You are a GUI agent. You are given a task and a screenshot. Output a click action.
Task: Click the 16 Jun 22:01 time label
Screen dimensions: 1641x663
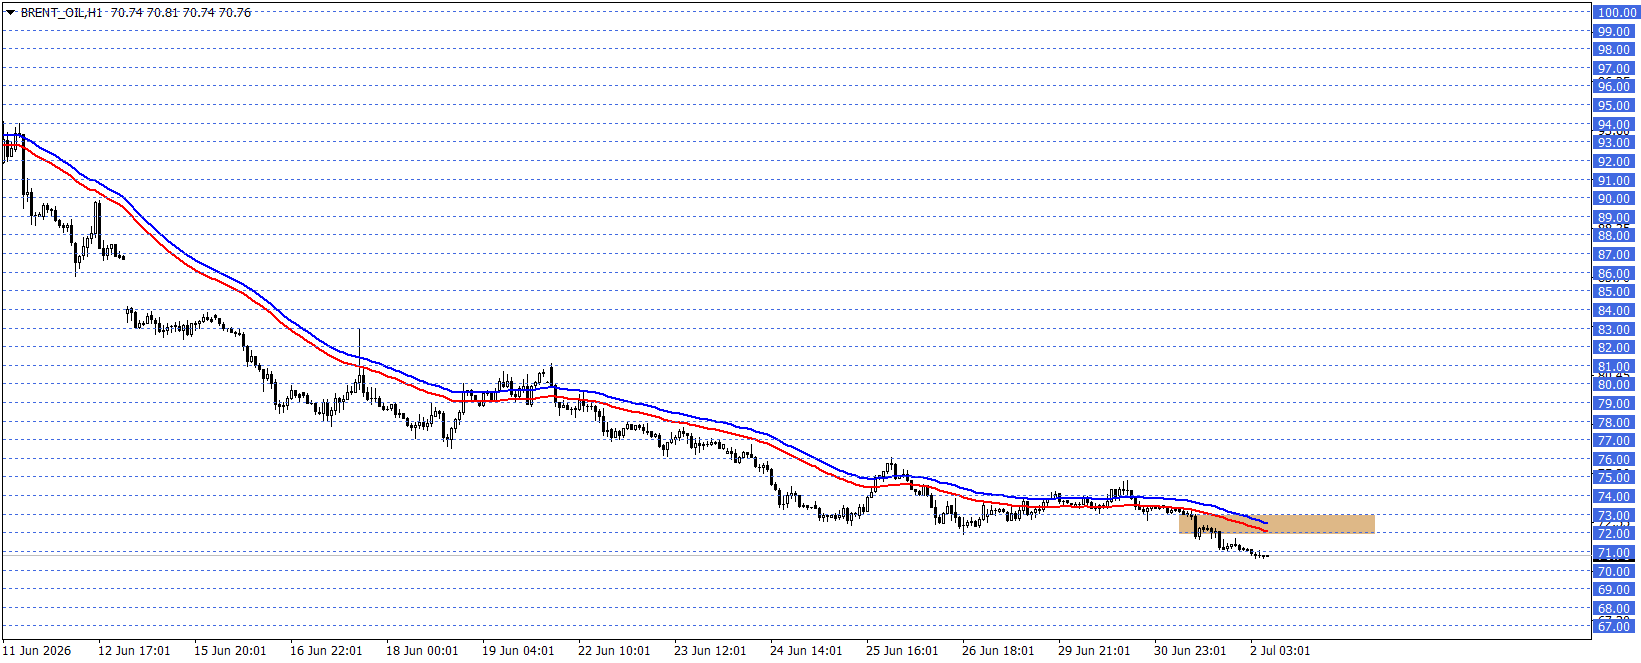[326, 651]
